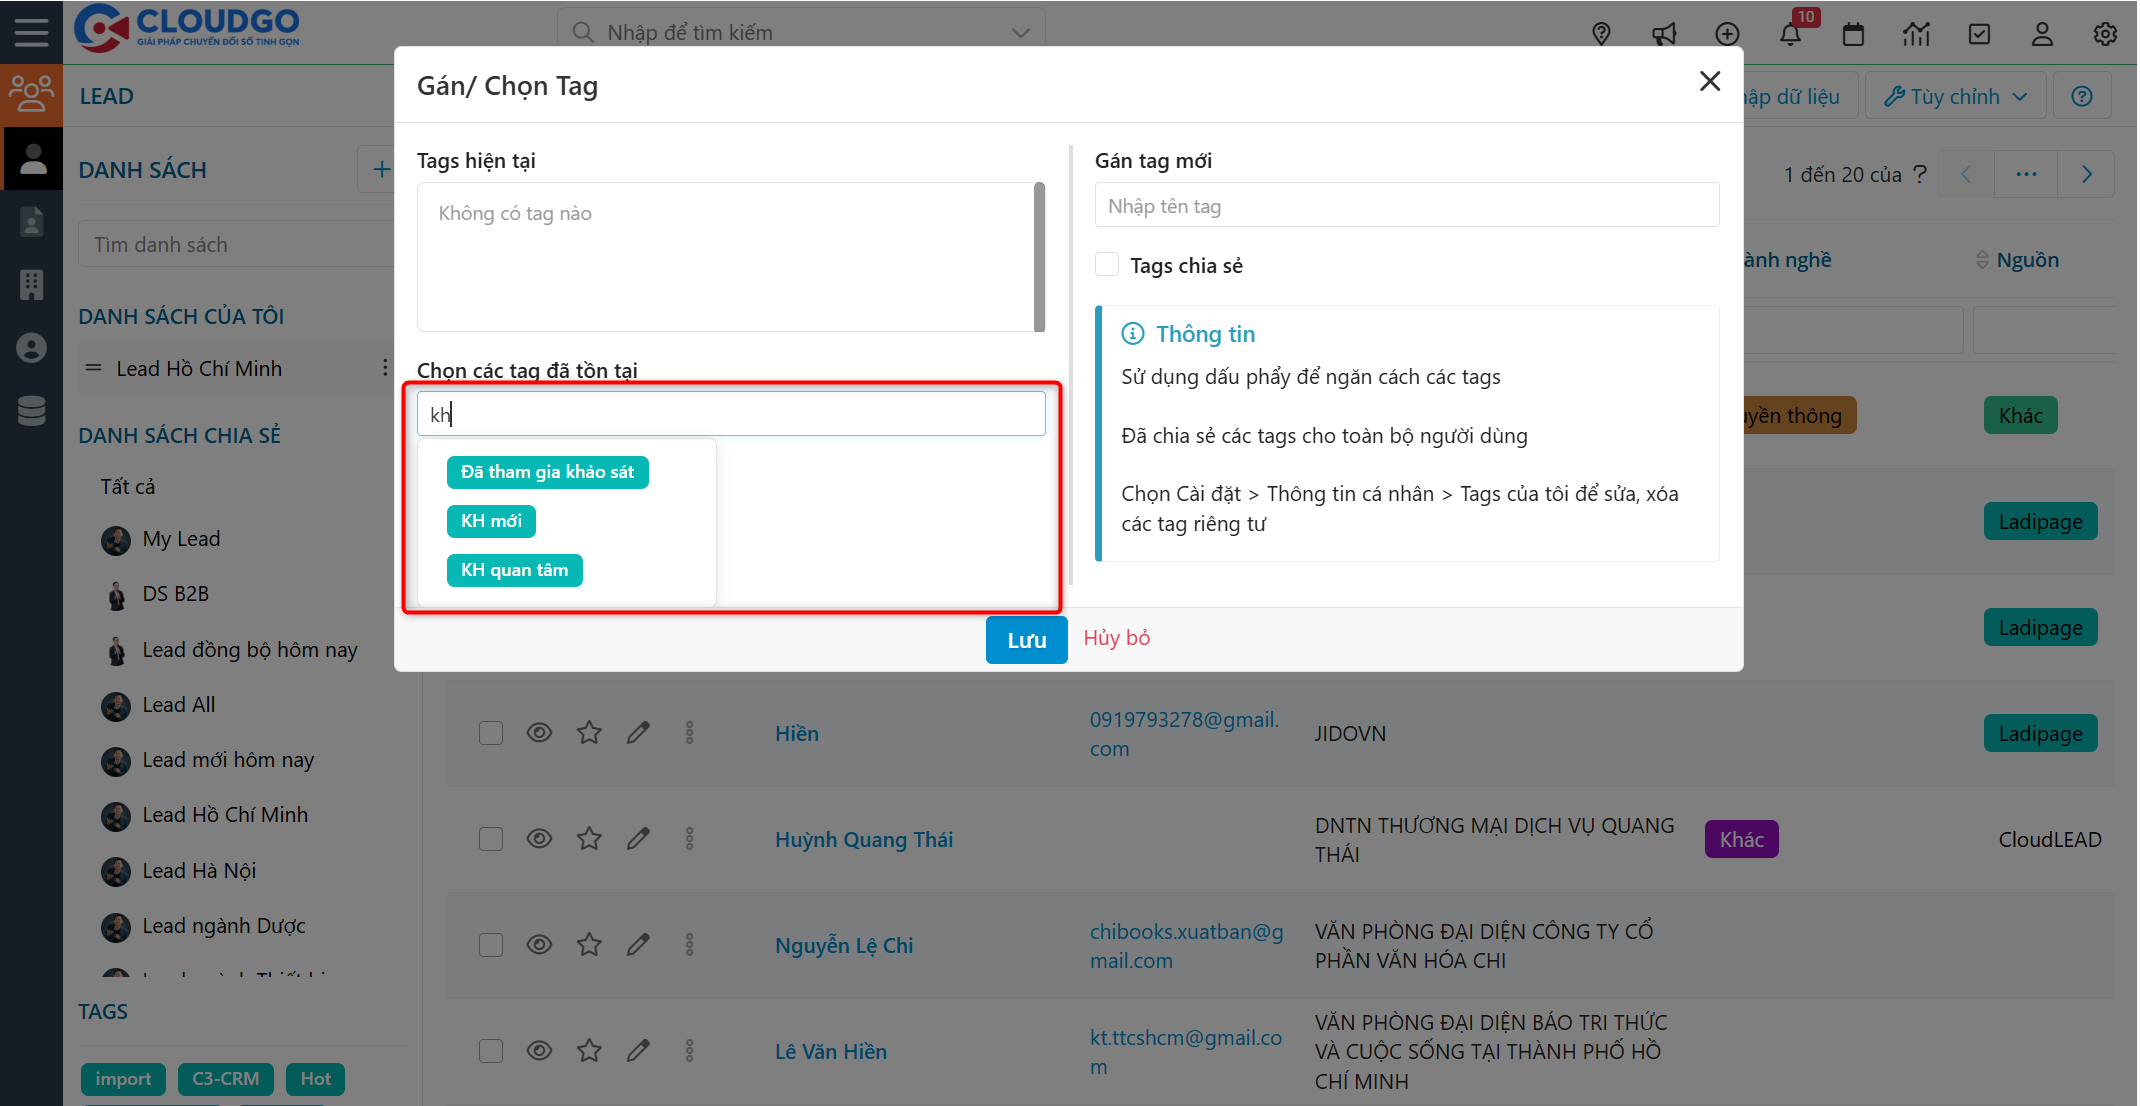This screenshot has height=1106, width=2140.
Task: Select the Lead All shared list
Action: pos(178,705)
